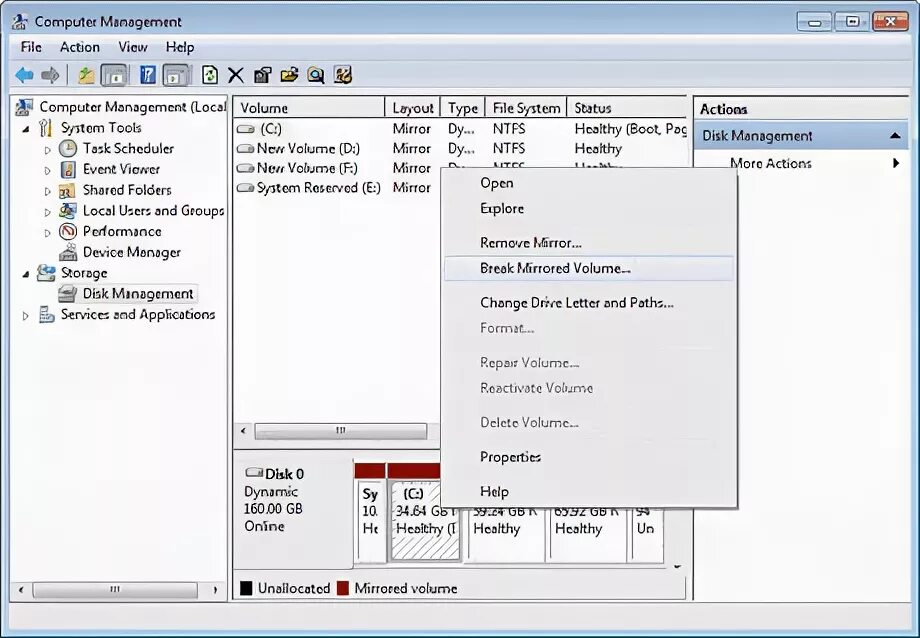Click the Computer Management (Local) root icon
The height and width of the screenshot is (638, 920).
point(23,107)
